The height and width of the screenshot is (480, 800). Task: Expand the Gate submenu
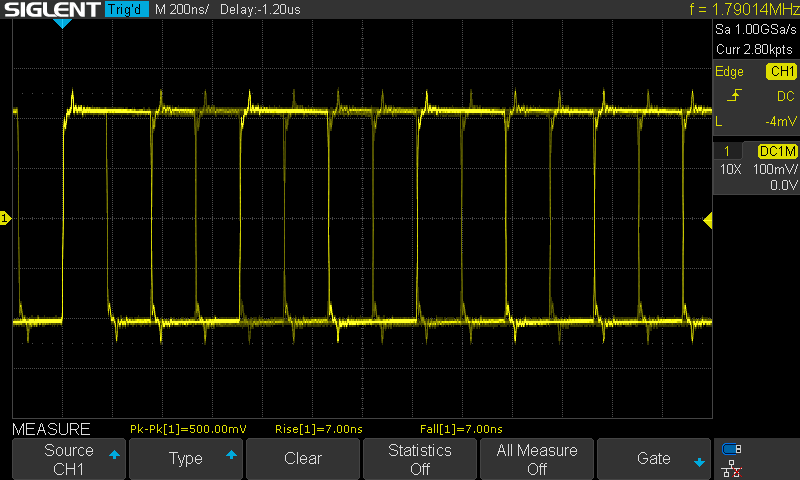point(654,459)
